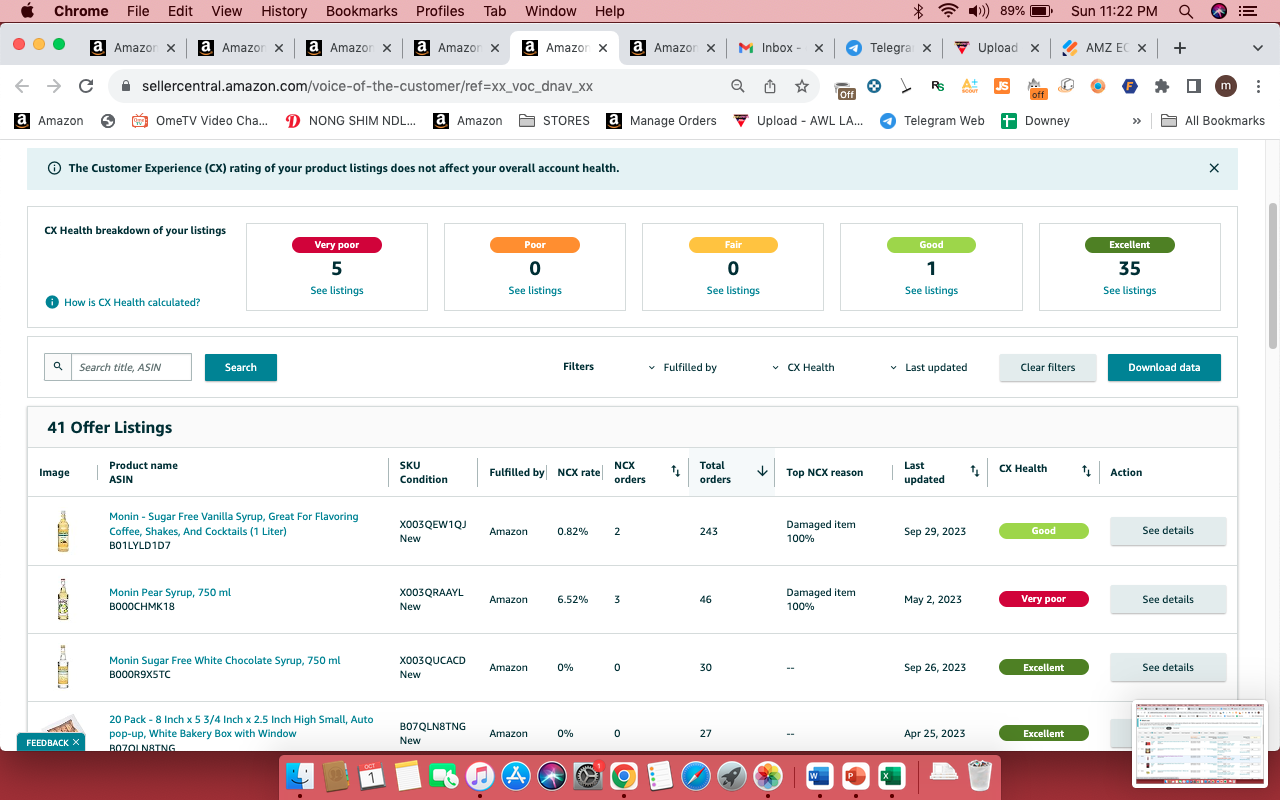The image size is (1280, 800).
Task: Launch Microsoft Word from the dock
Action: [818, 775]
